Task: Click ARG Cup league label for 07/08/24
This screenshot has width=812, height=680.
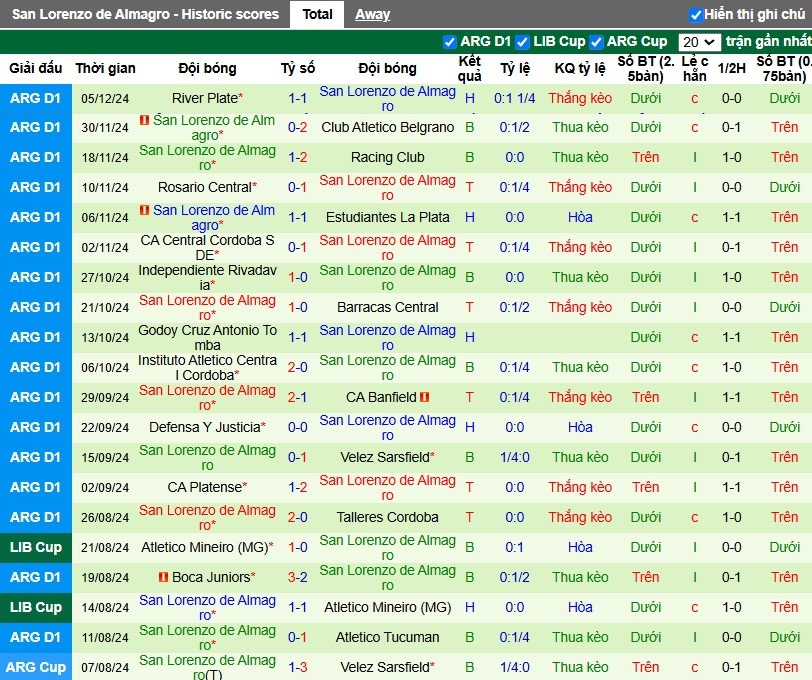Action: (35, 667)
